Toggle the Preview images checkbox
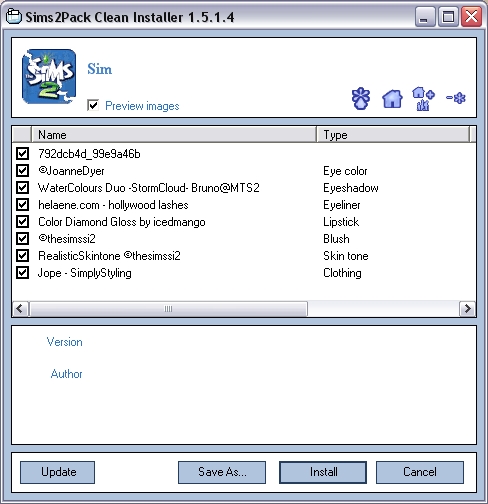The height and width of the screenshot is (504, 488). (93, 105)
